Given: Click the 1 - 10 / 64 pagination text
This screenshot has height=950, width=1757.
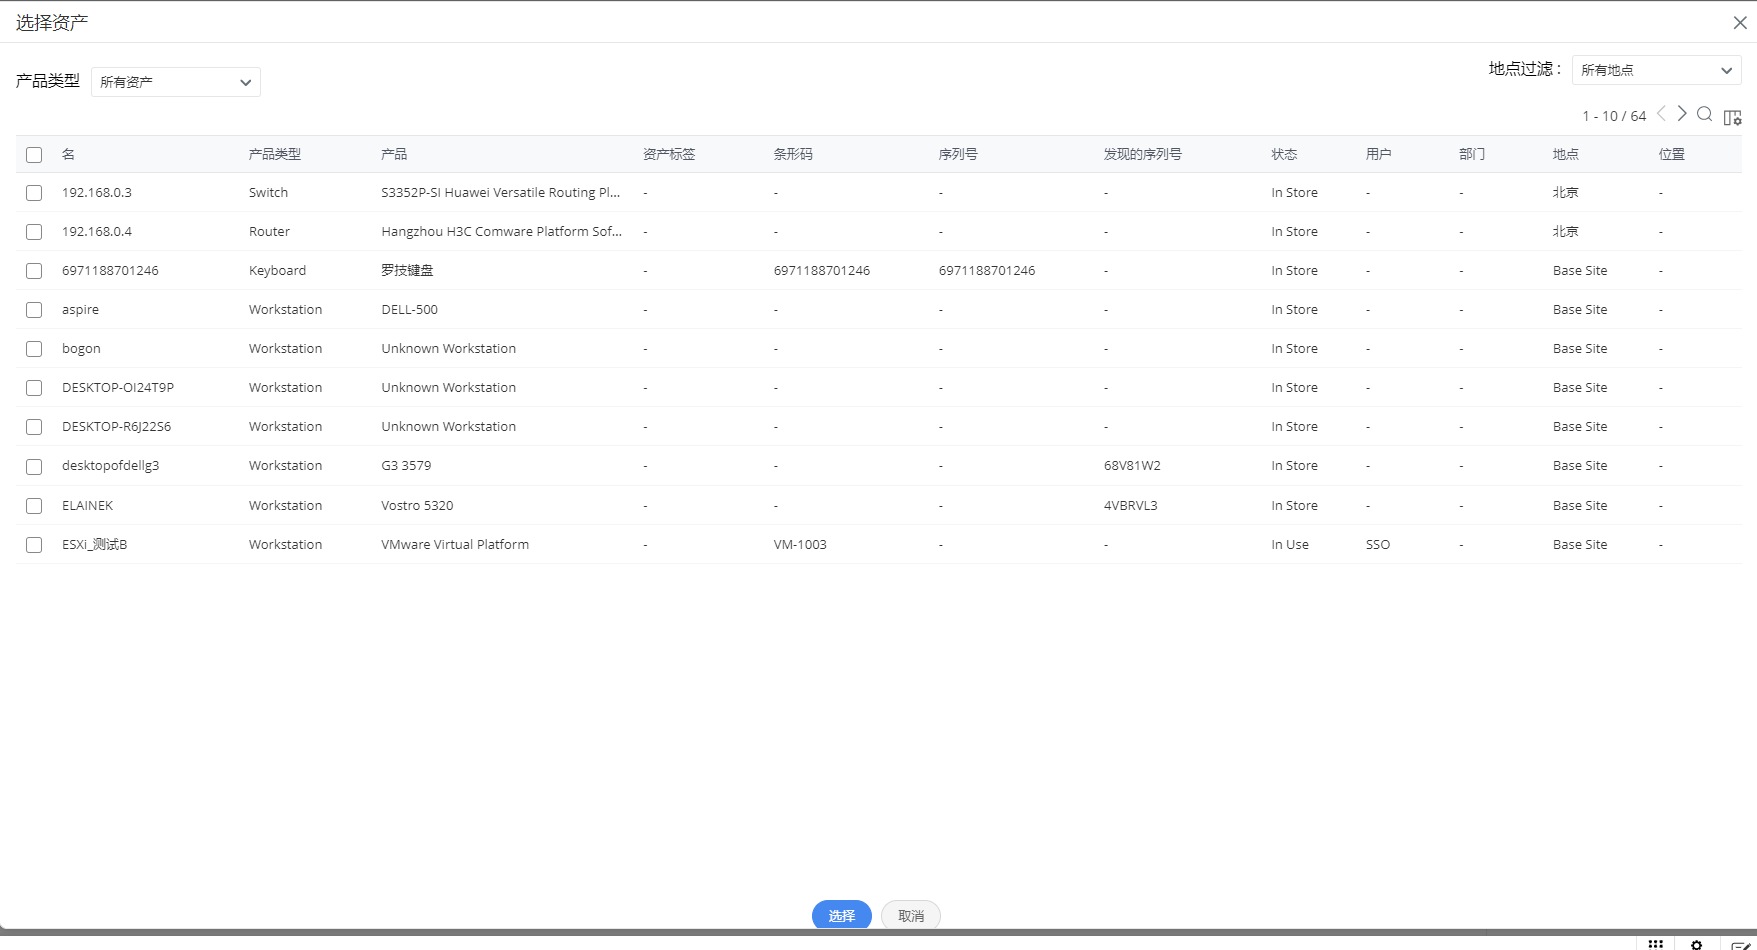Looking at the screenshot, I should pyautogui.click(x=1614, y=116).
